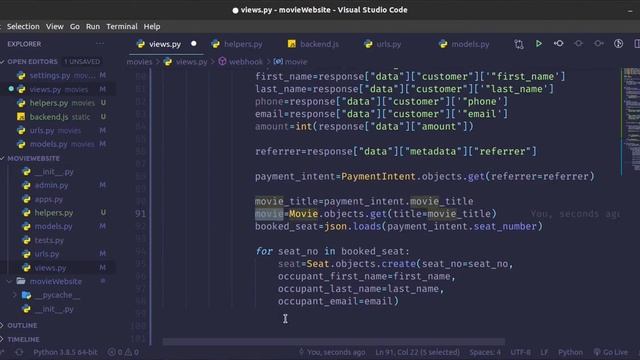Image resolution: width=640 pixels, height=360 pixels.
Task: Collapse the MOVIEWEBSITE folder section
Action: (33, 158)
